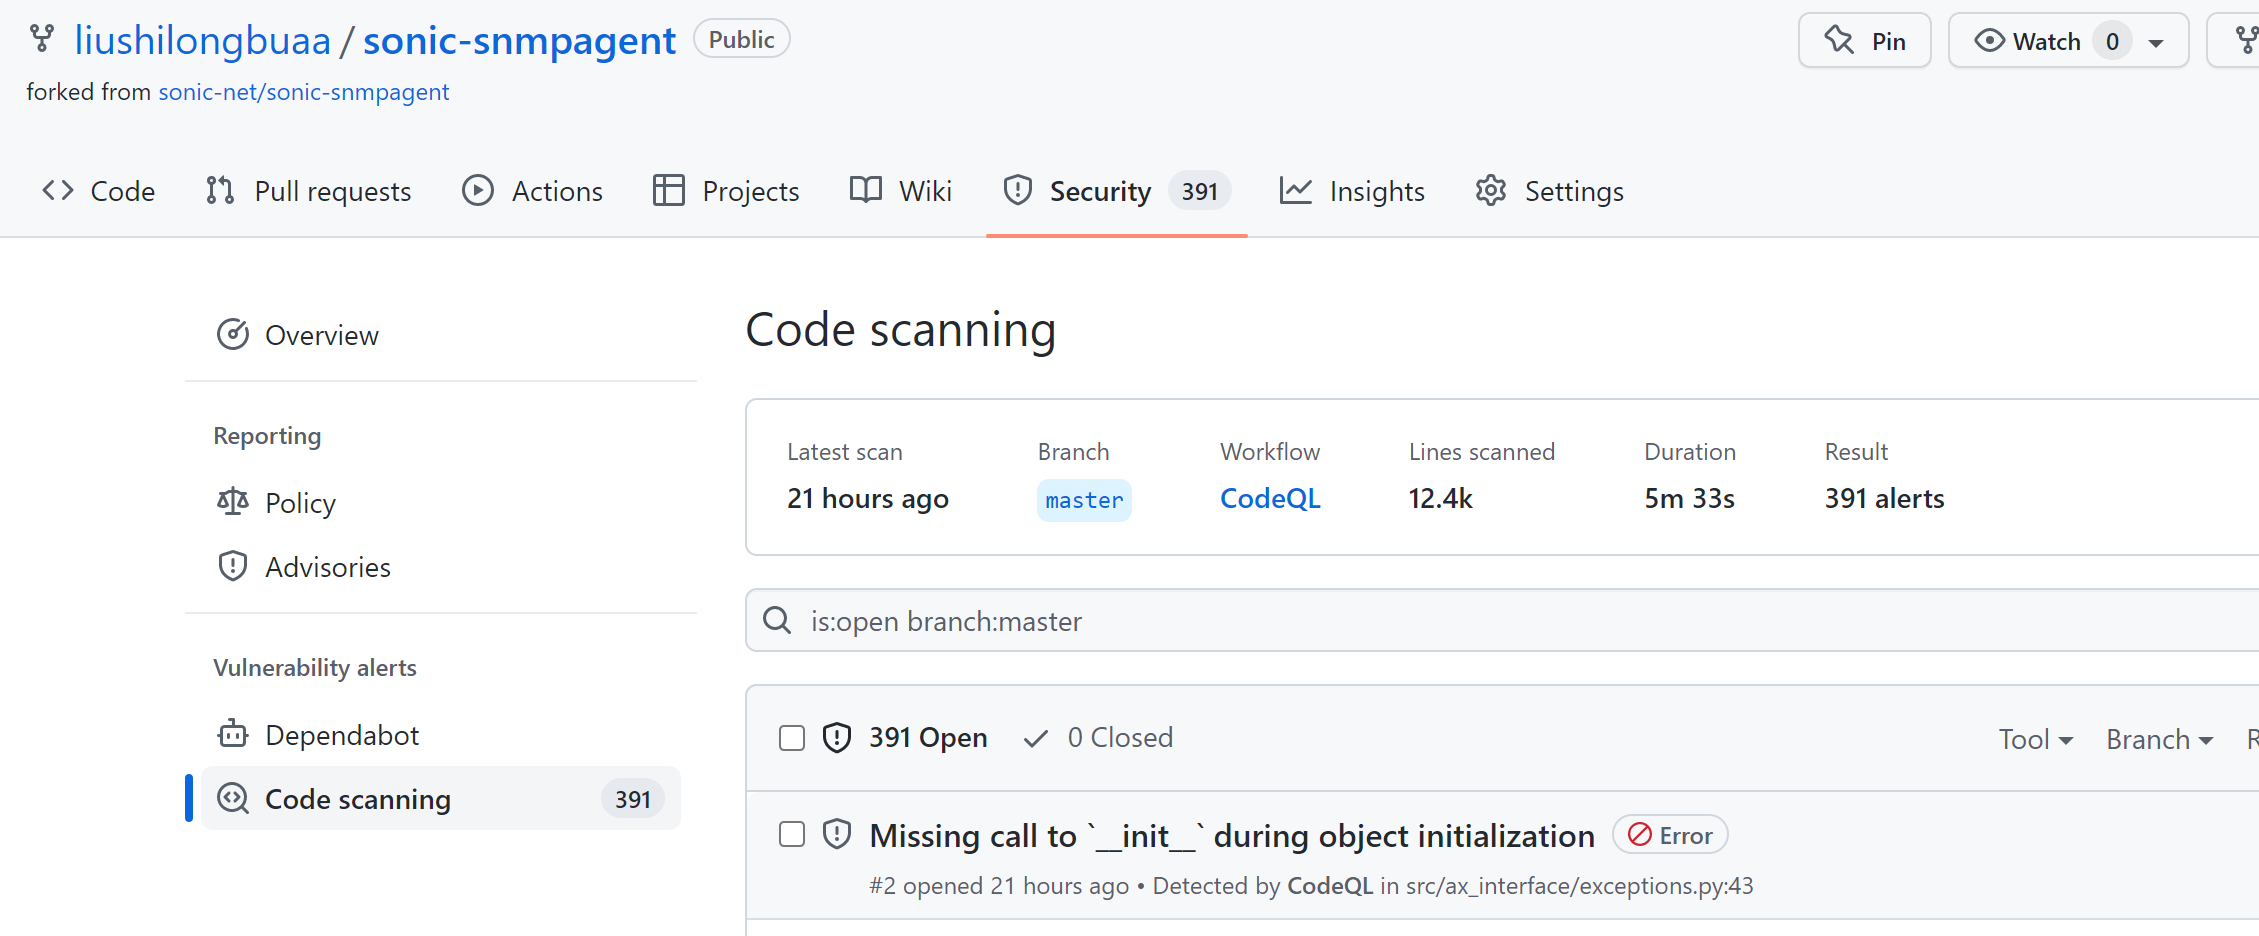This screenshot has height=936, width=2259.
Task: Click the Advisories shield icon
Action: coord(233,566)
